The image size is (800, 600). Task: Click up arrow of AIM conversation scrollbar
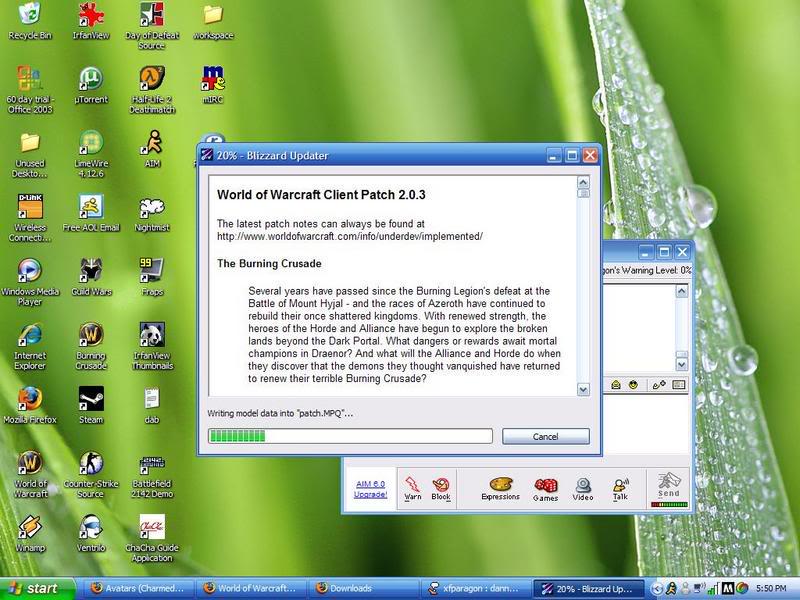click(682, 291)
